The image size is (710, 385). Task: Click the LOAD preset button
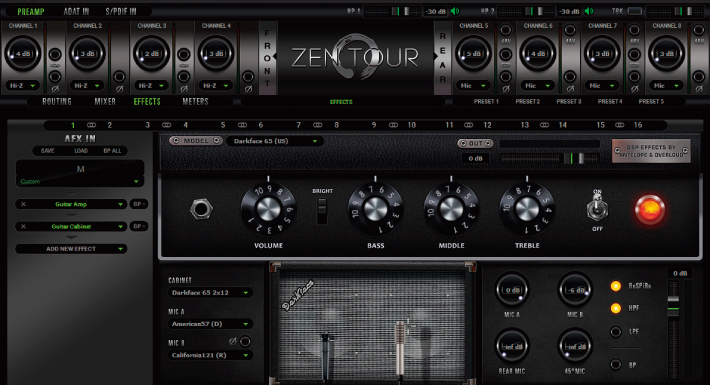coord(81,151)
